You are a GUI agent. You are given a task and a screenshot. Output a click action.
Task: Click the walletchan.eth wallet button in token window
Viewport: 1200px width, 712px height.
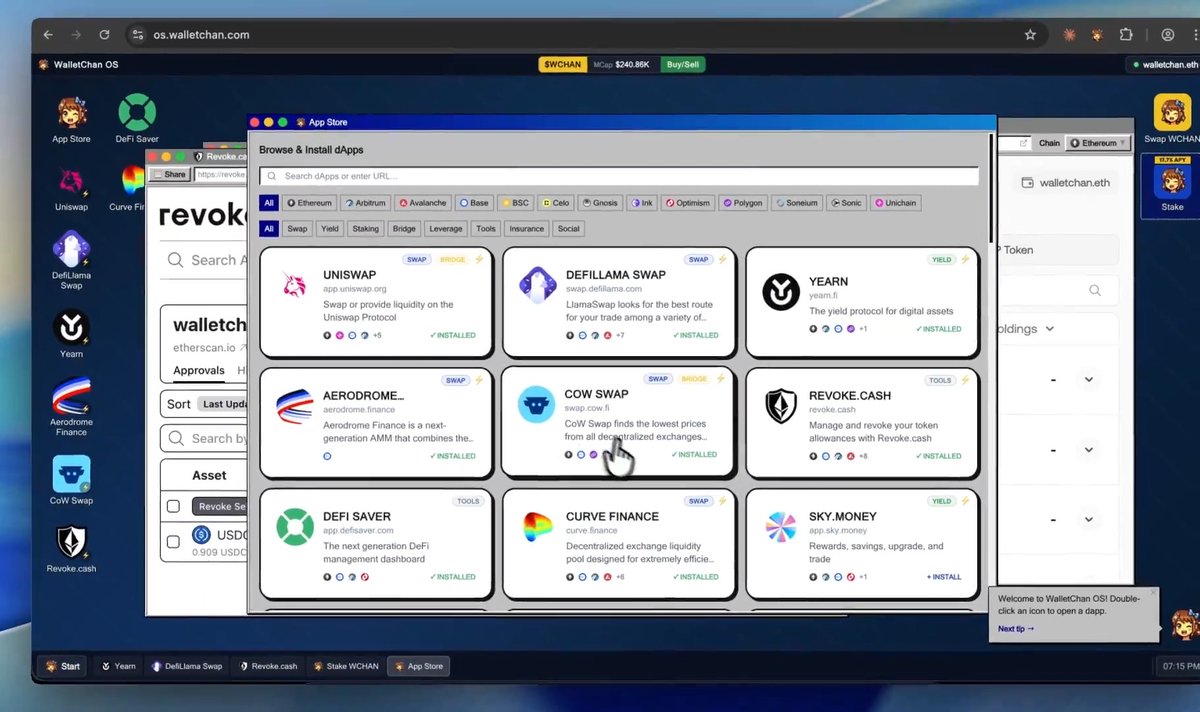coord(1066,183)
